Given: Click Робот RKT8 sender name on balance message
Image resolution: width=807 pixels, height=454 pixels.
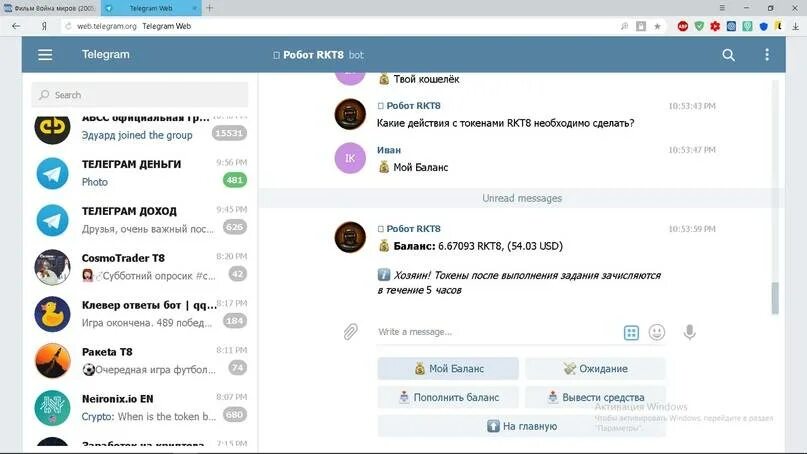Looking at the screenshot, I should click(413, 229).
